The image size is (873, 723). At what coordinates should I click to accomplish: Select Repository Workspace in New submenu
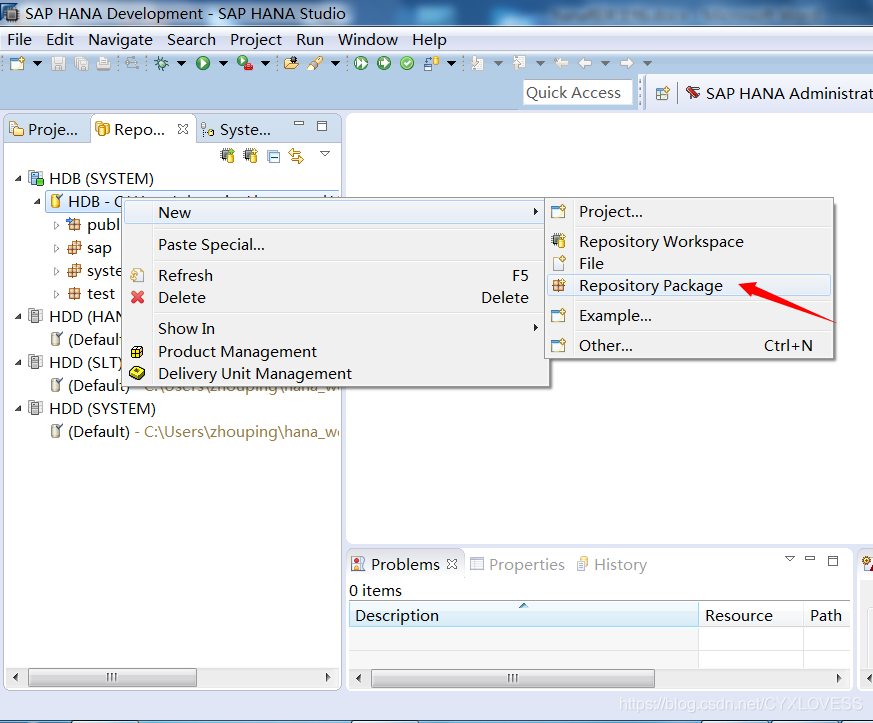[x=689, y=242]
